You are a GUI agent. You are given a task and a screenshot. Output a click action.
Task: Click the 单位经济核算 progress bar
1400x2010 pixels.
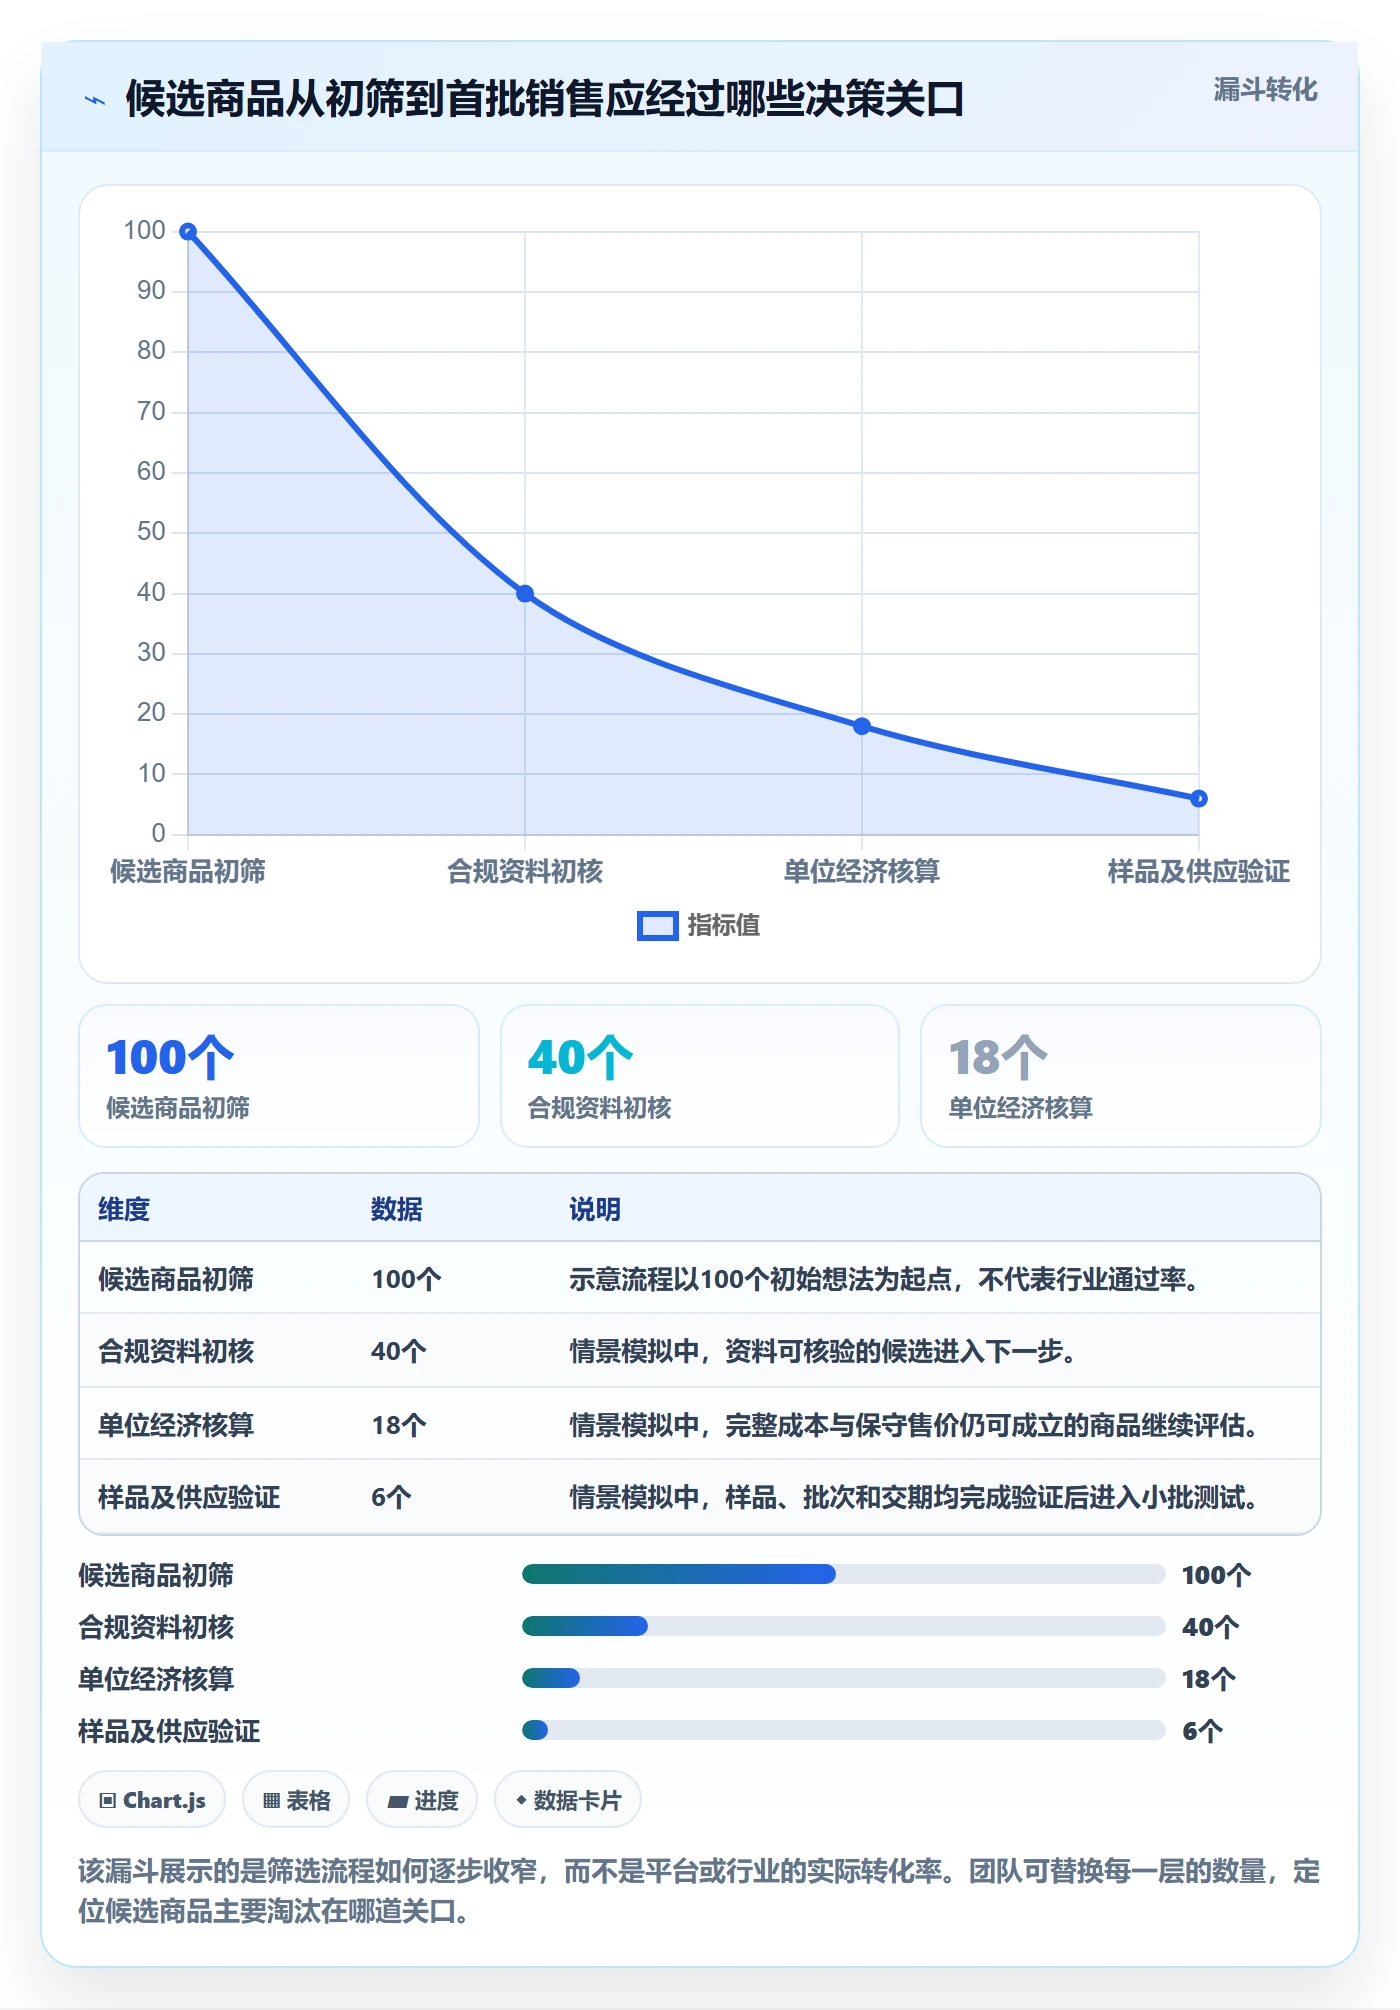(843, 1678)
